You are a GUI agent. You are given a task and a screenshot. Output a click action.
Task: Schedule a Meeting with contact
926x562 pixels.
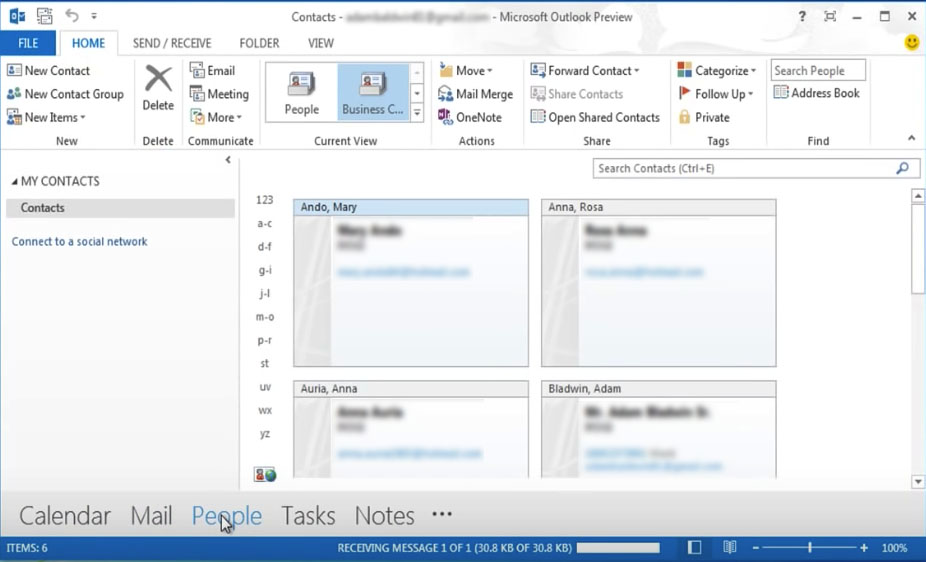point(219,94)
